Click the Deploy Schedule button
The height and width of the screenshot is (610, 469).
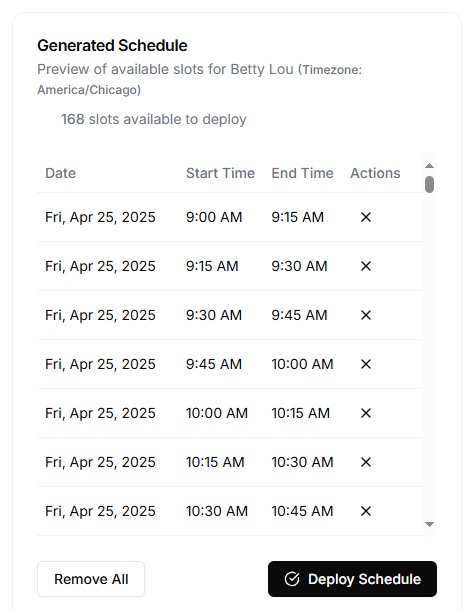[x=352, y=579]
